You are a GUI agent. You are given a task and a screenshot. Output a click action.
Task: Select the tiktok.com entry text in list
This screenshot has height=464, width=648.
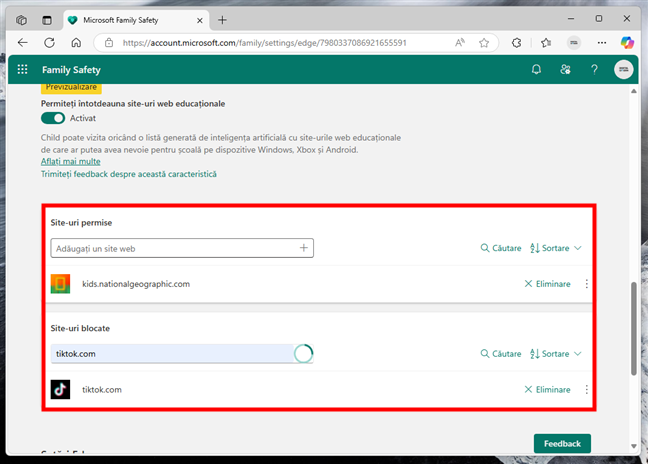point(102,390)
